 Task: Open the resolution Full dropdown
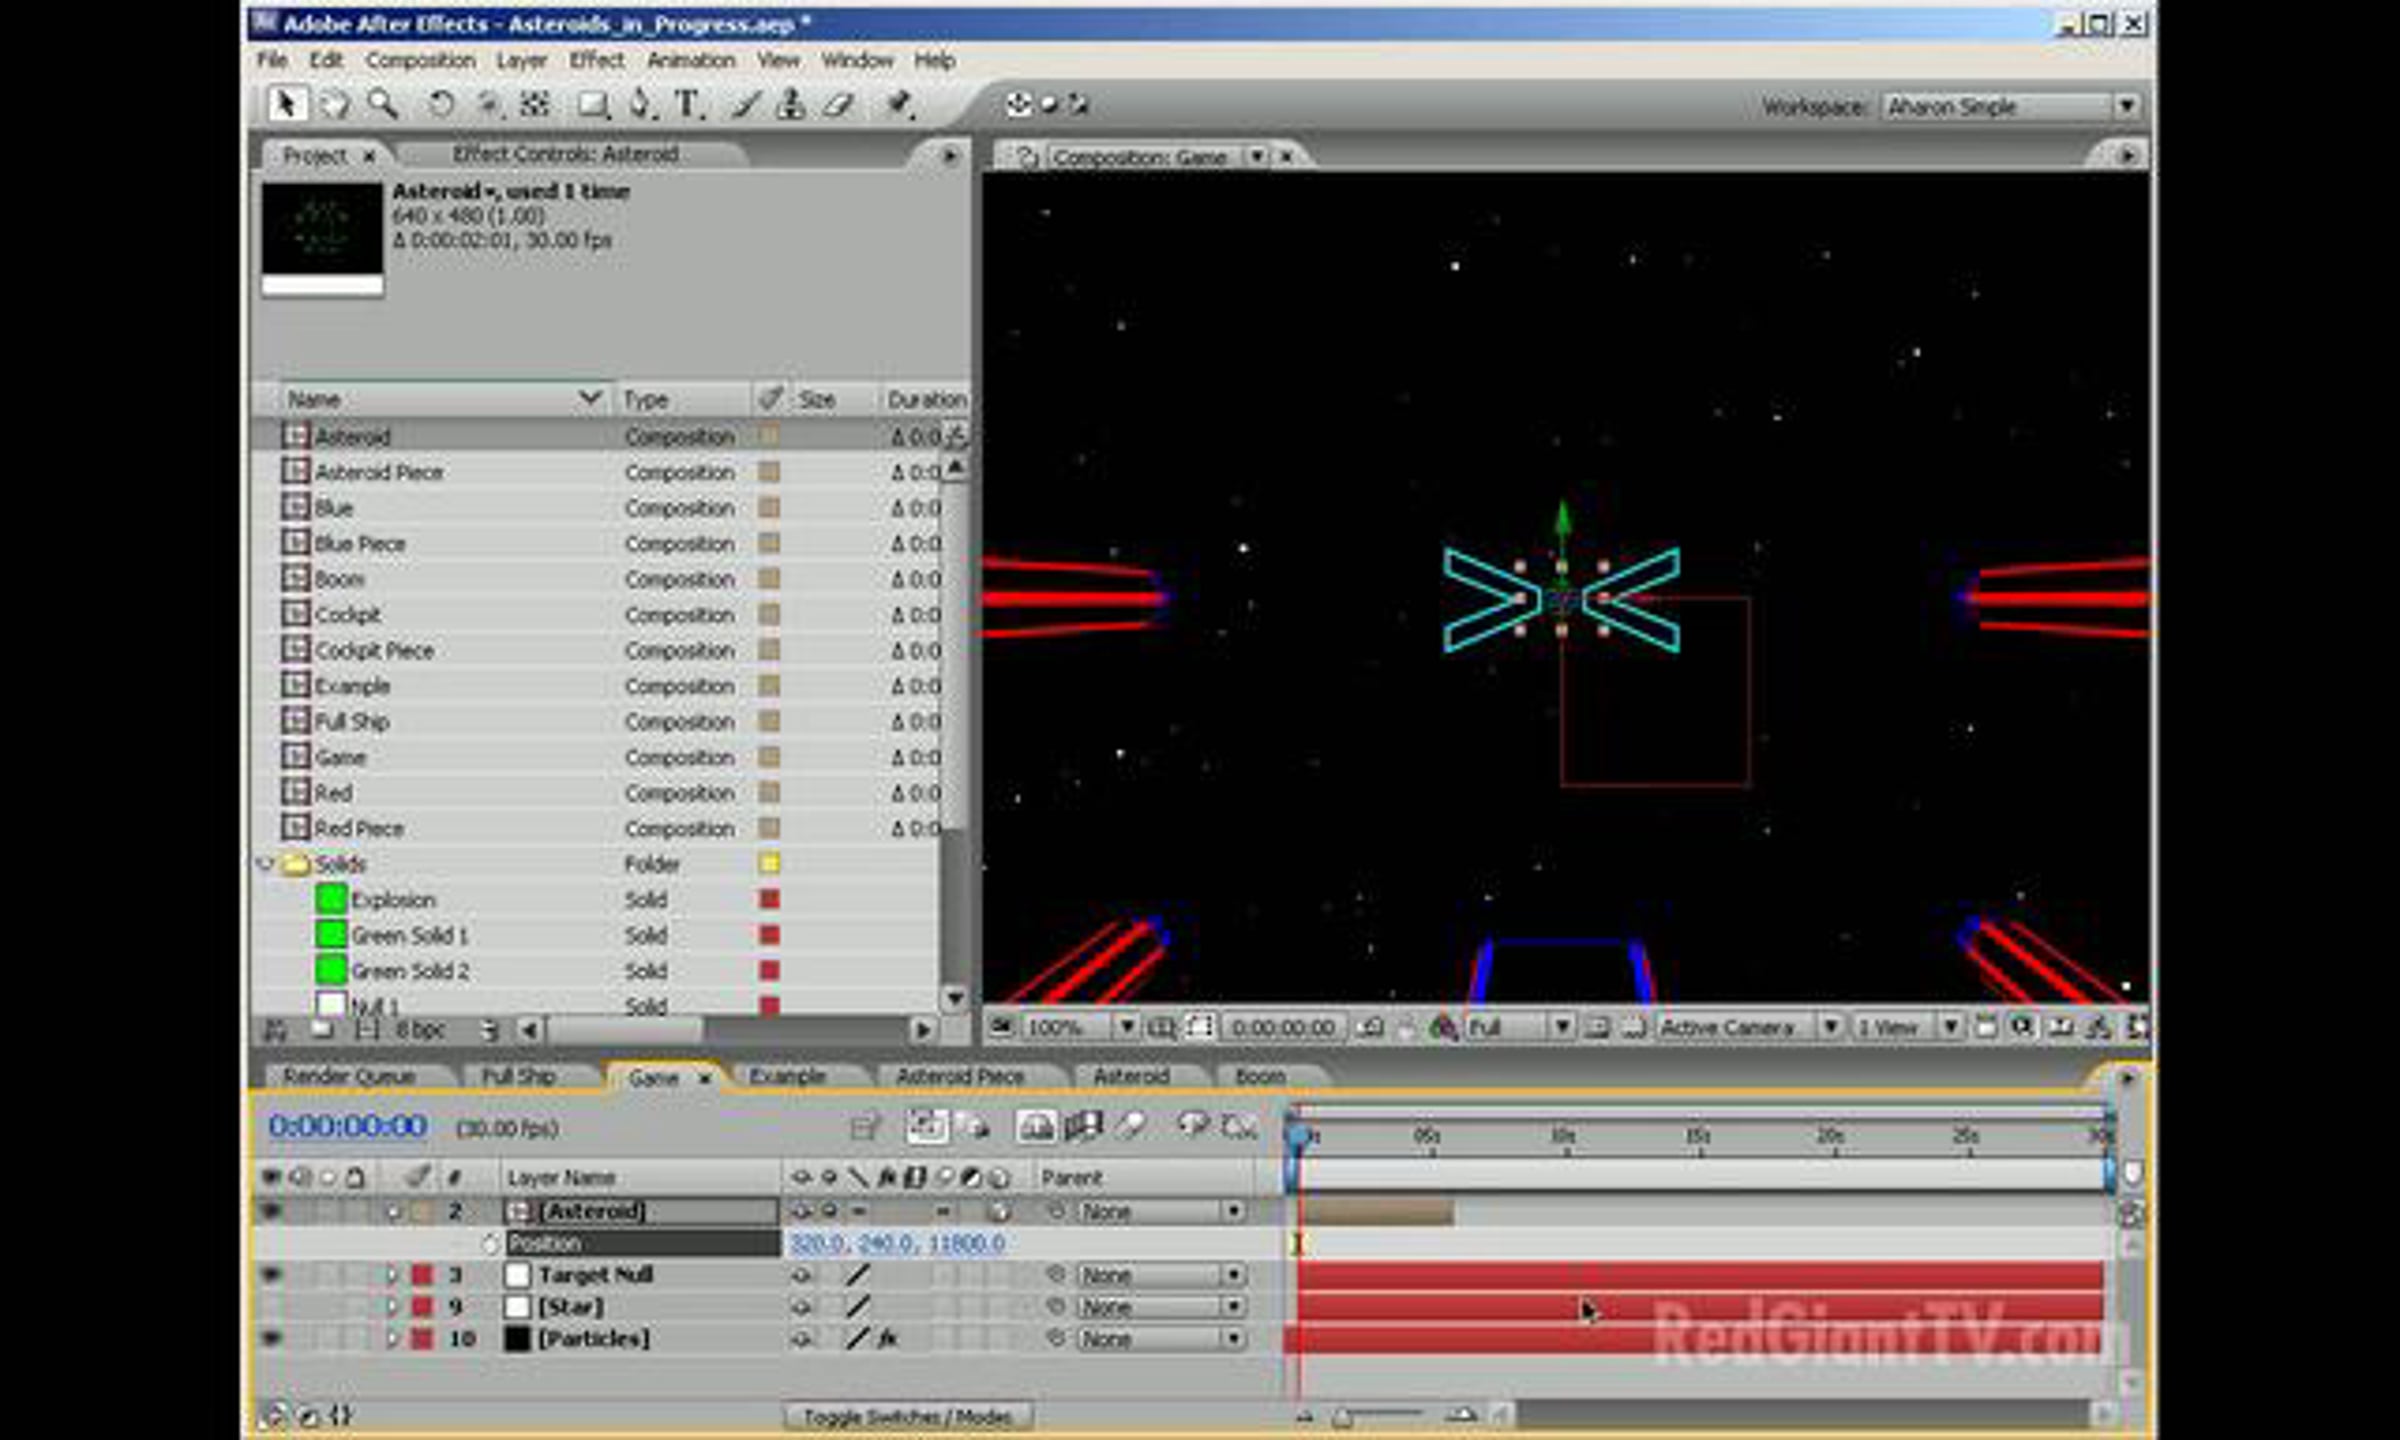pyautogui.click(x=1518, y=1027)
